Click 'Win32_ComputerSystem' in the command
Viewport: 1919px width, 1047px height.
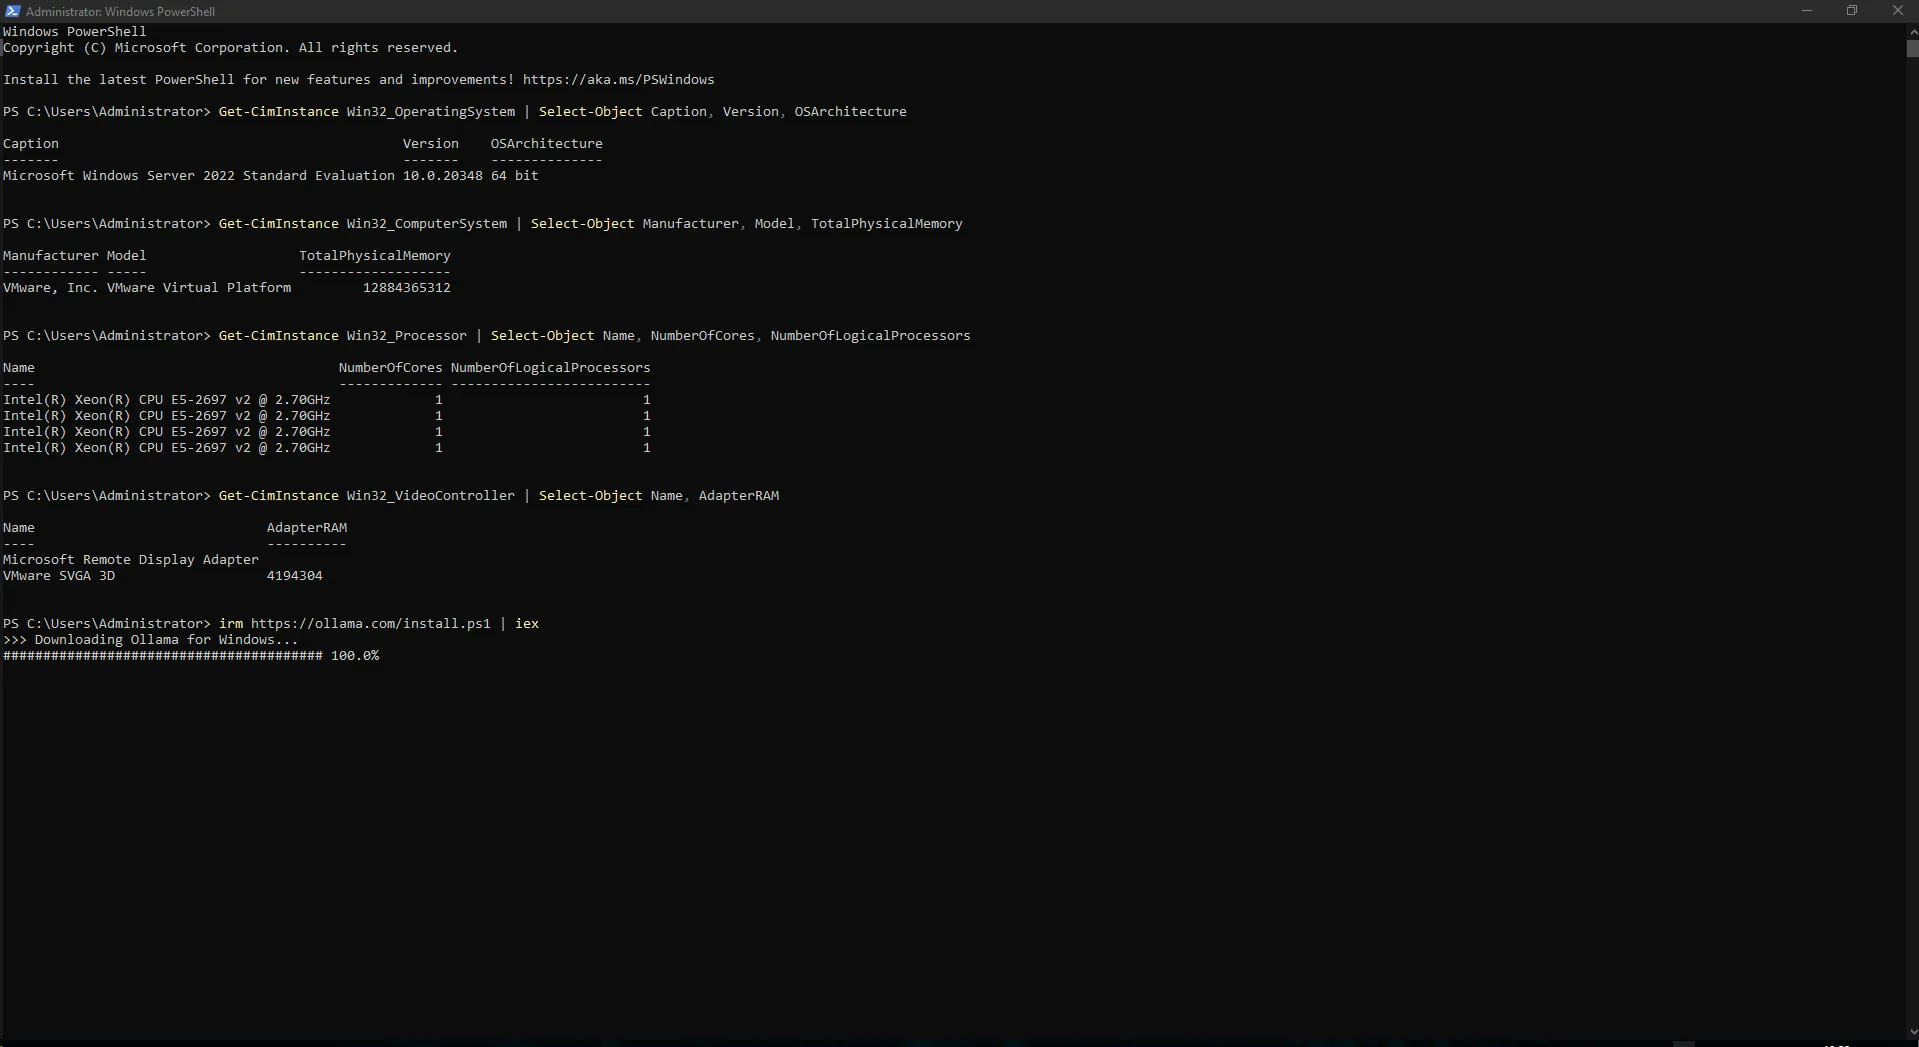coord(426,224)
